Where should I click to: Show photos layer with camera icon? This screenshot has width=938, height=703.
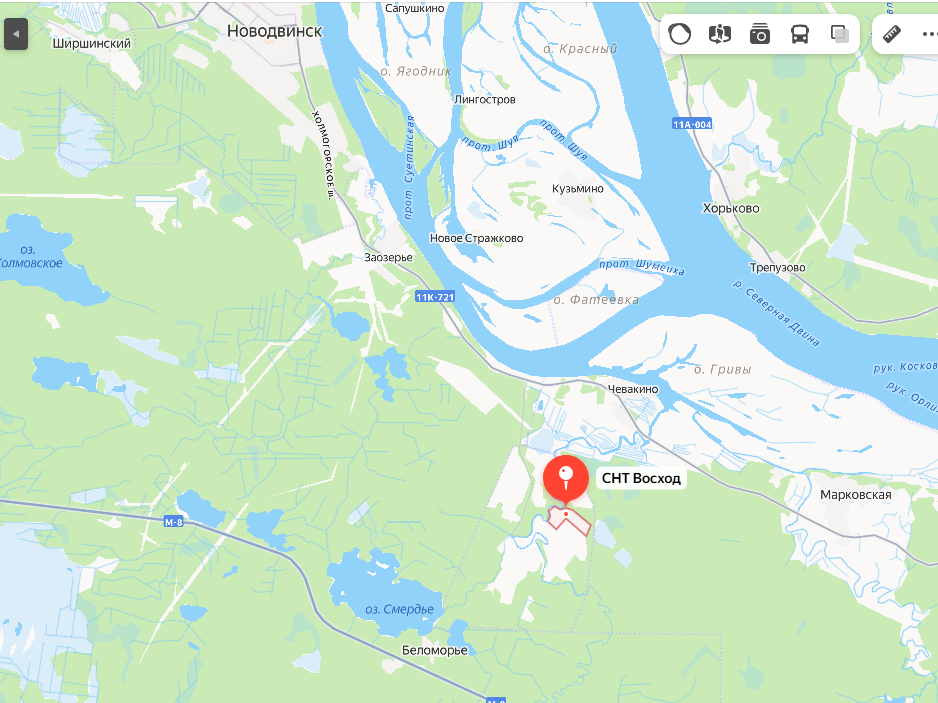pyautogui.click(x=760, y=34)
